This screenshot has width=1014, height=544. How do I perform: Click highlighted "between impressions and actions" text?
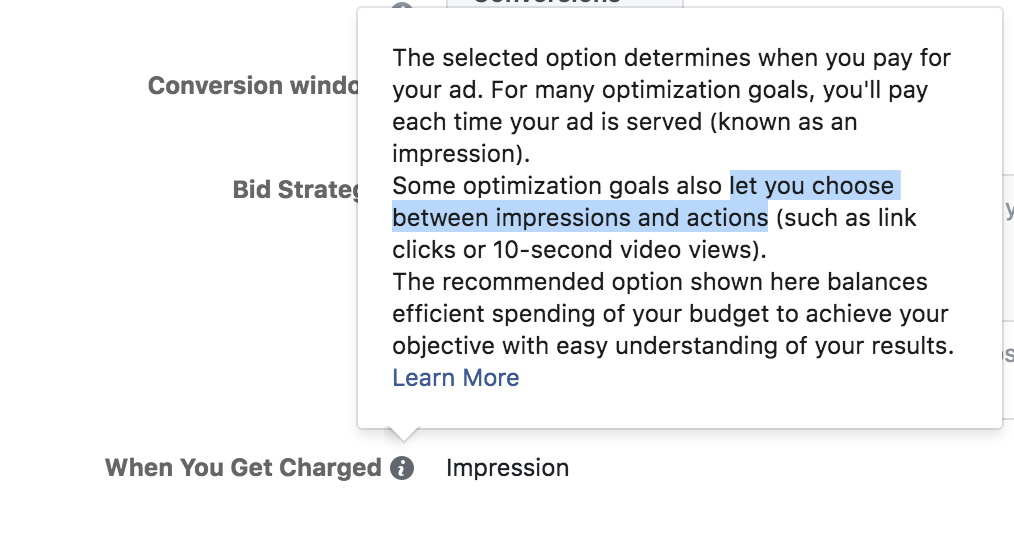coord(579,218)
